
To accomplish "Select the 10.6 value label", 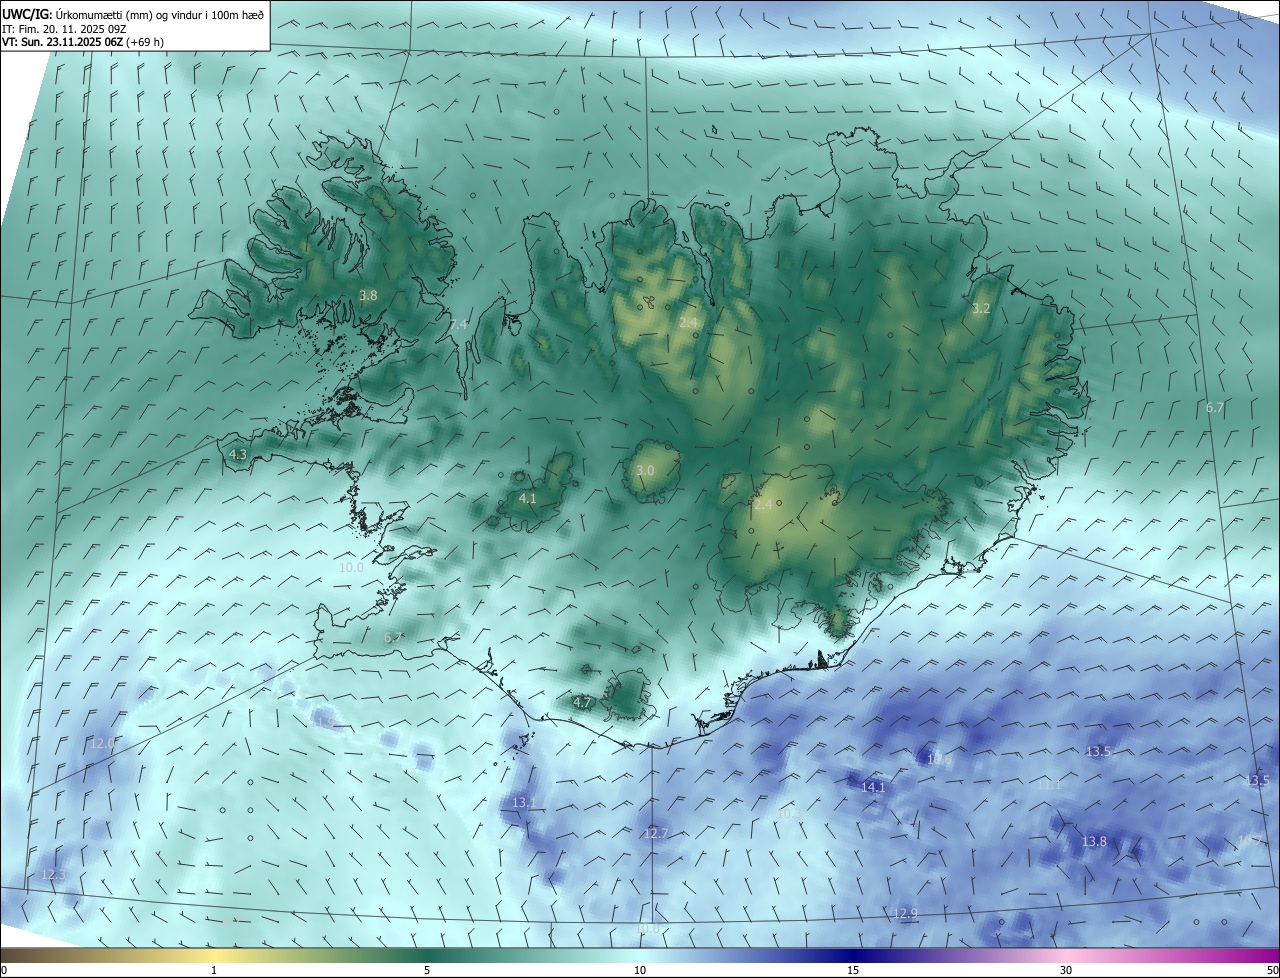I will 940,760.
